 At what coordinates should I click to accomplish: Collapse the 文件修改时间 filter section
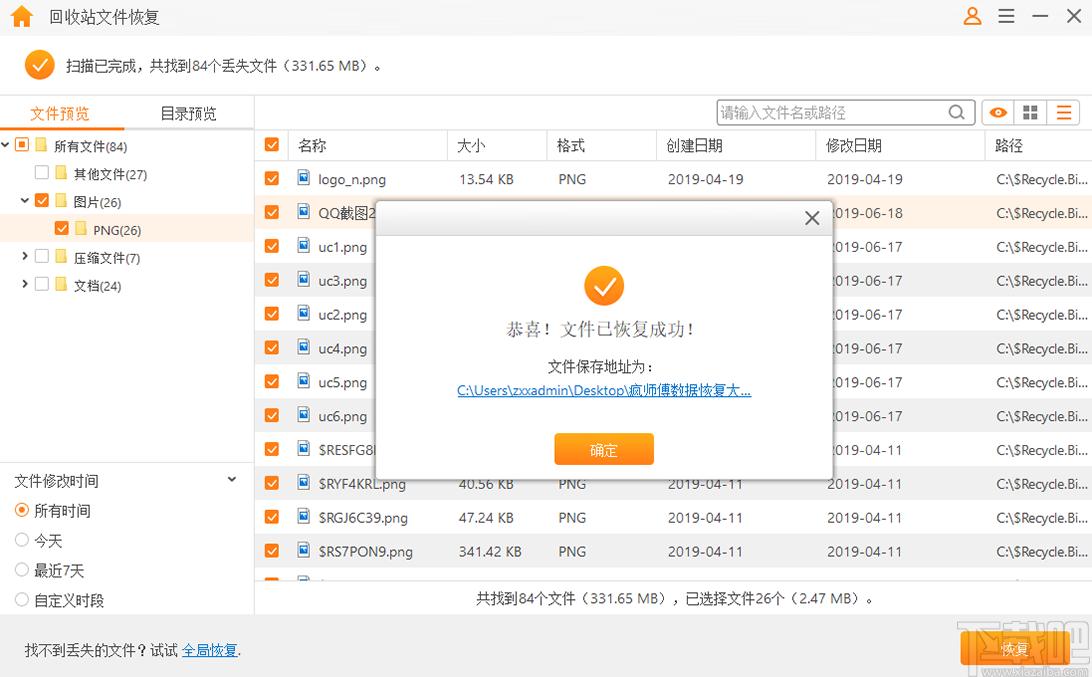tap(232, 480)
